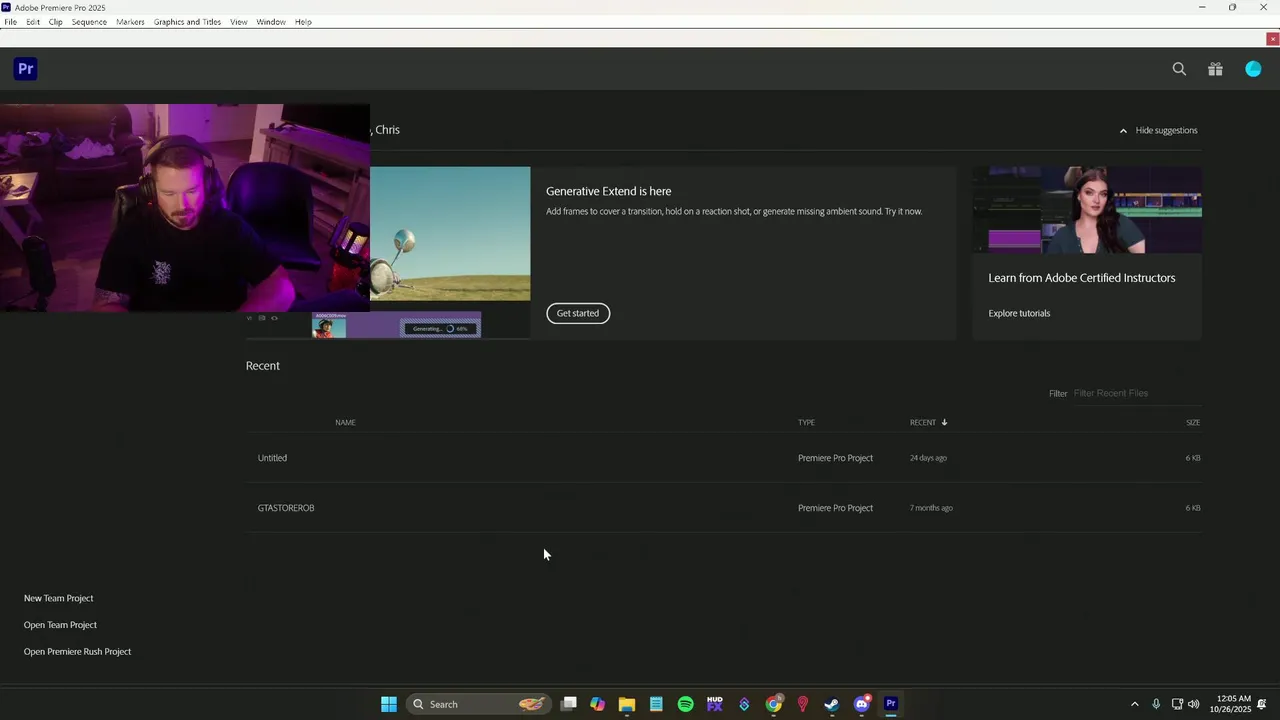Open the Adobe account profile avatar
This screenshot has width=1280, height=720.
pyautogui.click(x=1253, y=69)
